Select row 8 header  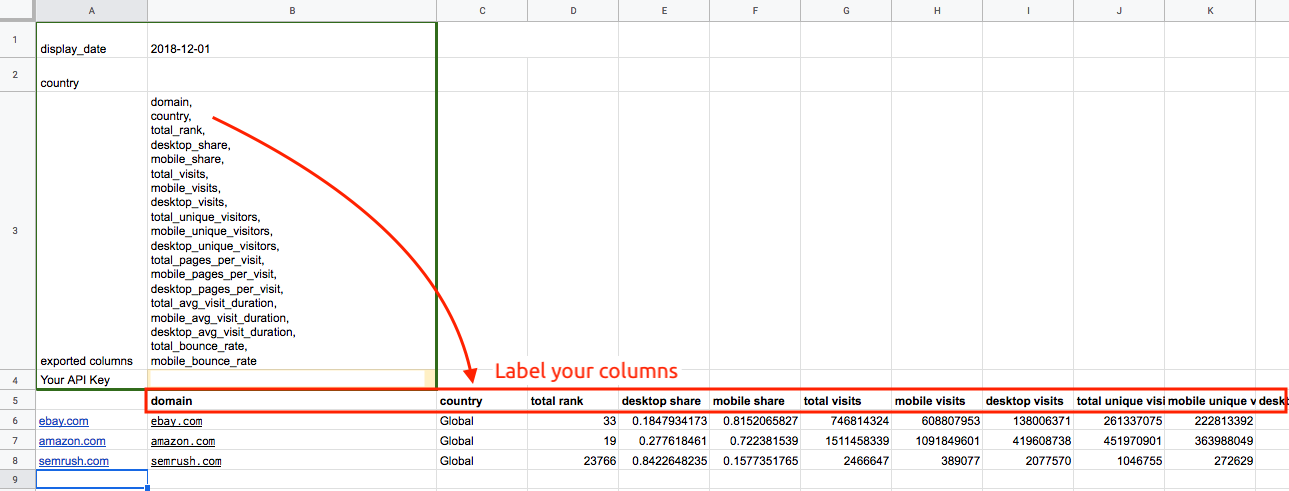click(15, 461)
